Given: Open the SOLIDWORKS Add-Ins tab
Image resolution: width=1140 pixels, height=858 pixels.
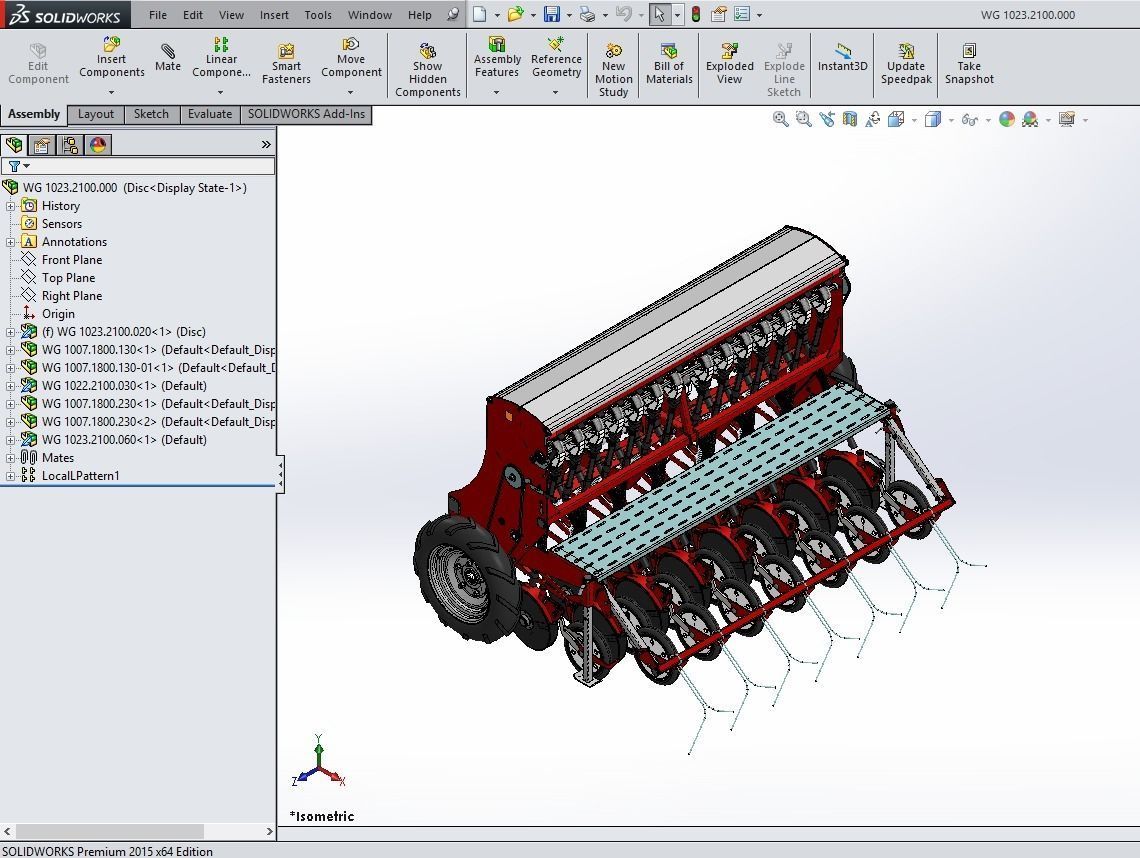Looking at the screenshot, I should click(306, 114).
